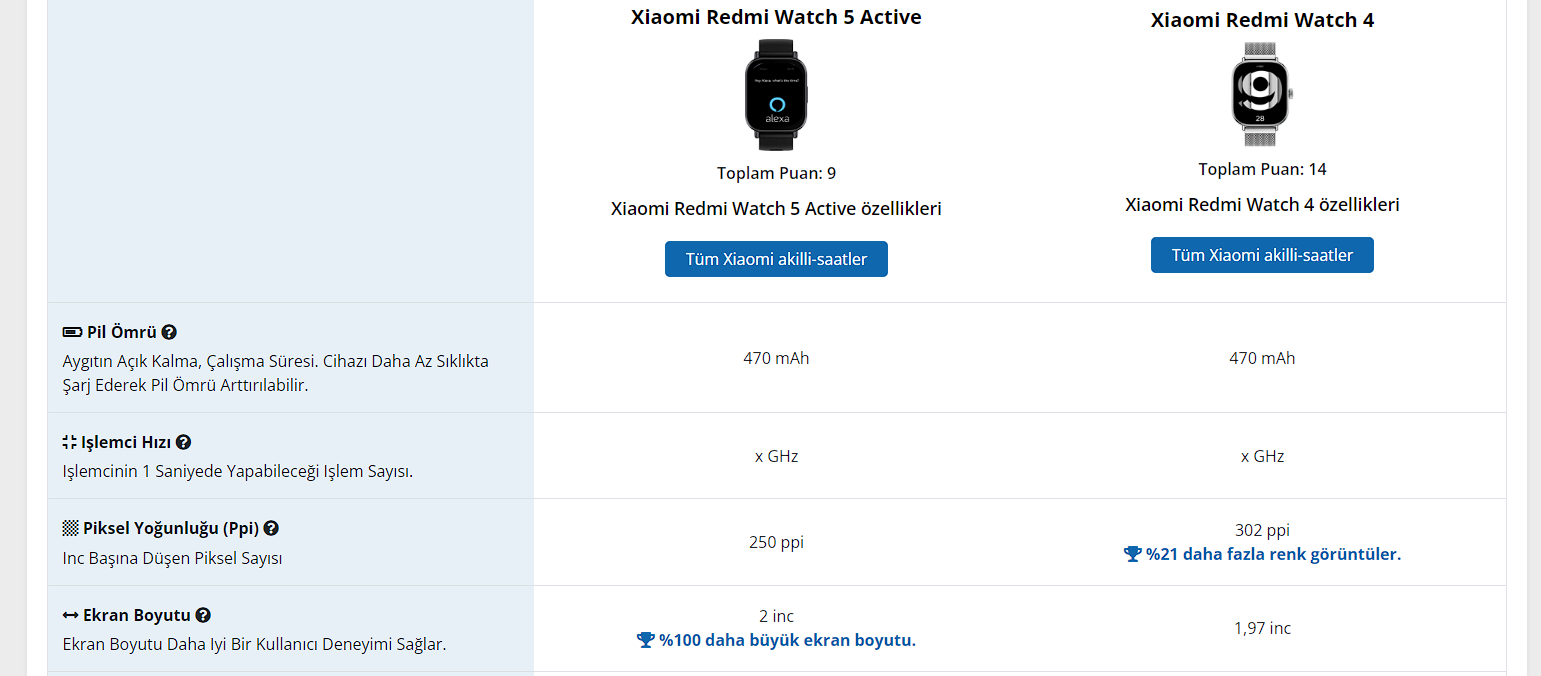Click Xiaomi Redmi Watch 4 title

point(1262,20)
